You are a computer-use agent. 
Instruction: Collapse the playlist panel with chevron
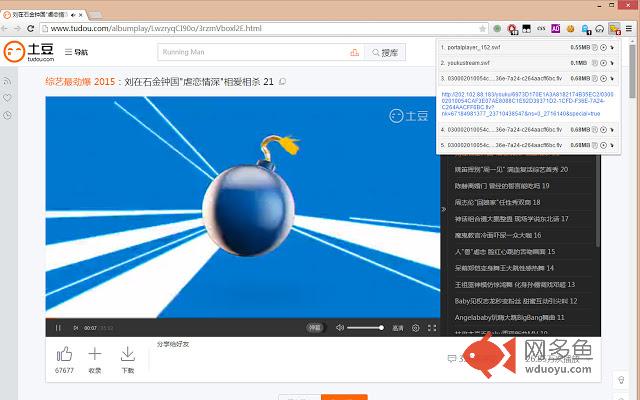pyautogui.click(x=444, y=209)
